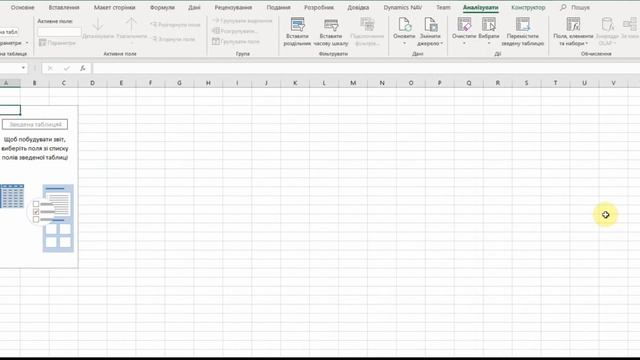Click the pivot table name field

point(9,32)
